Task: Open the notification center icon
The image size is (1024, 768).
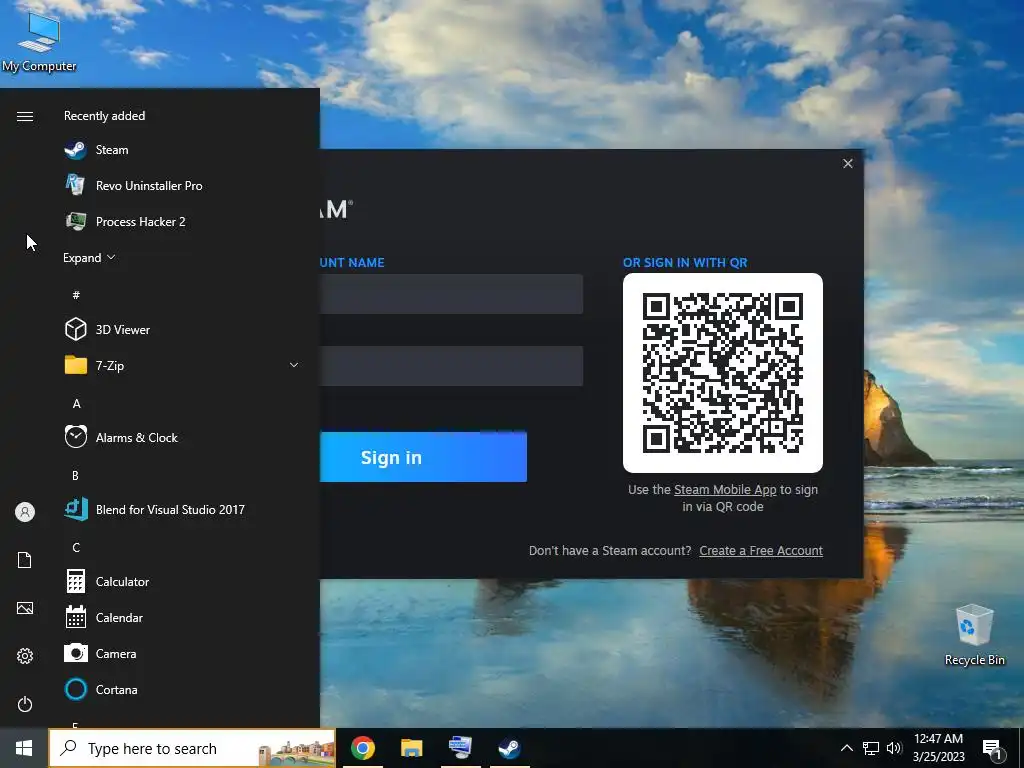Action: pos(993,749)
